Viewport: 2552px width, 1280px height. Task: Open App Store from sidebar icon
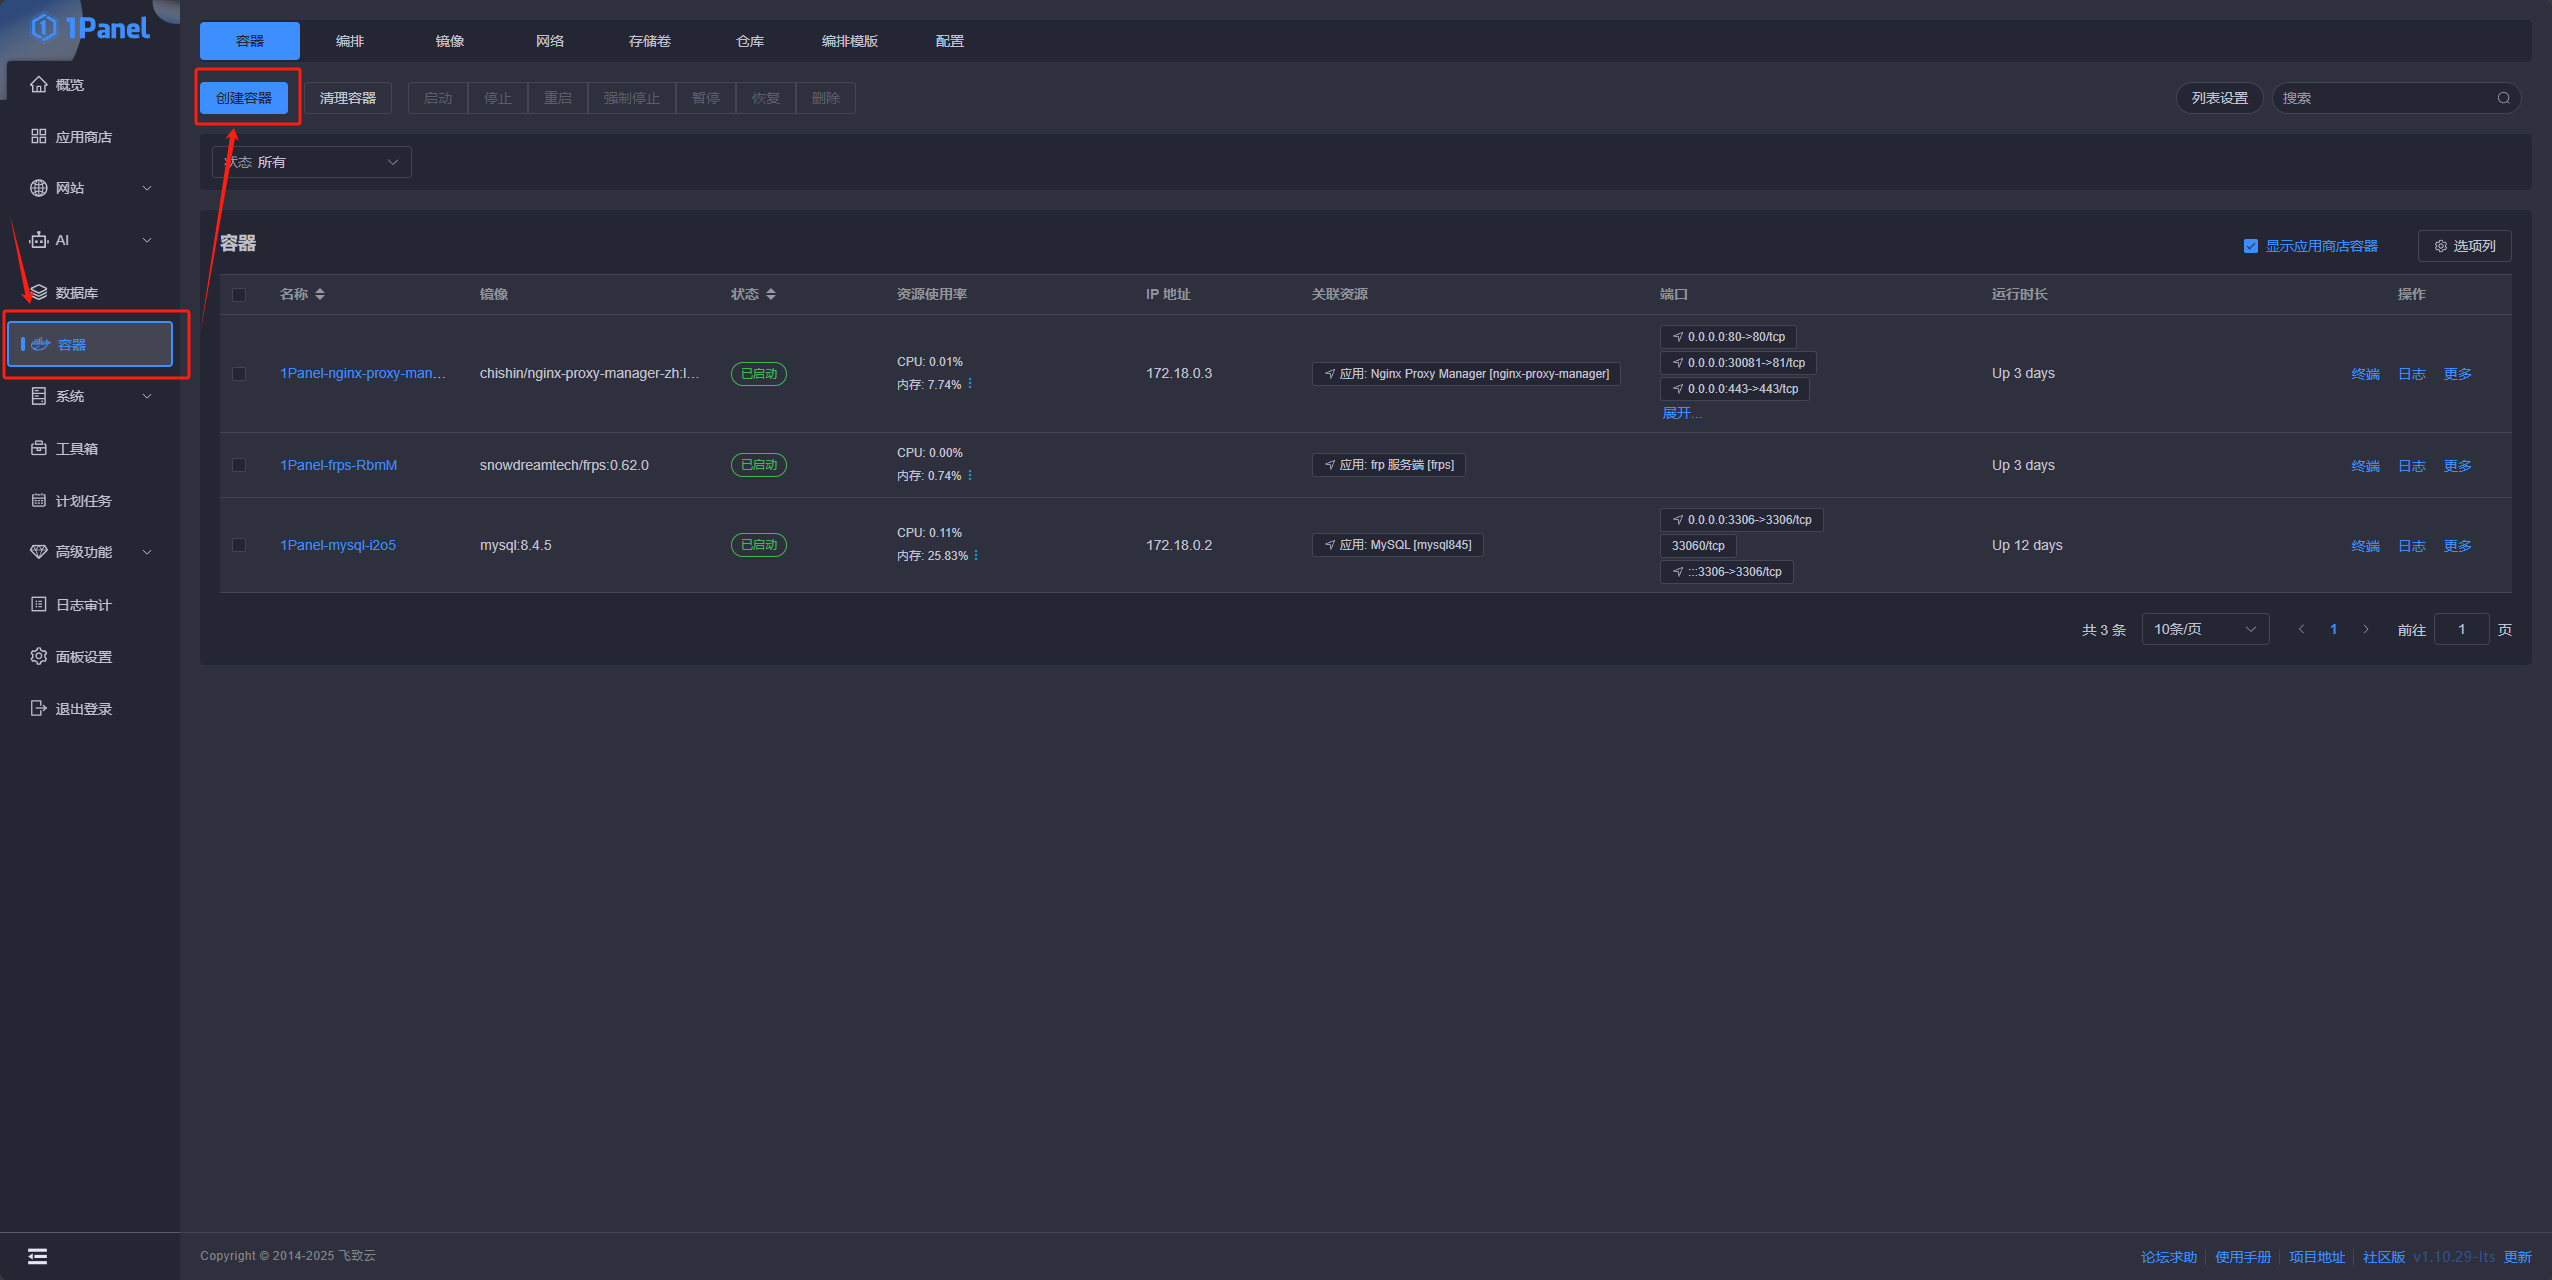[x=39, y=136]
